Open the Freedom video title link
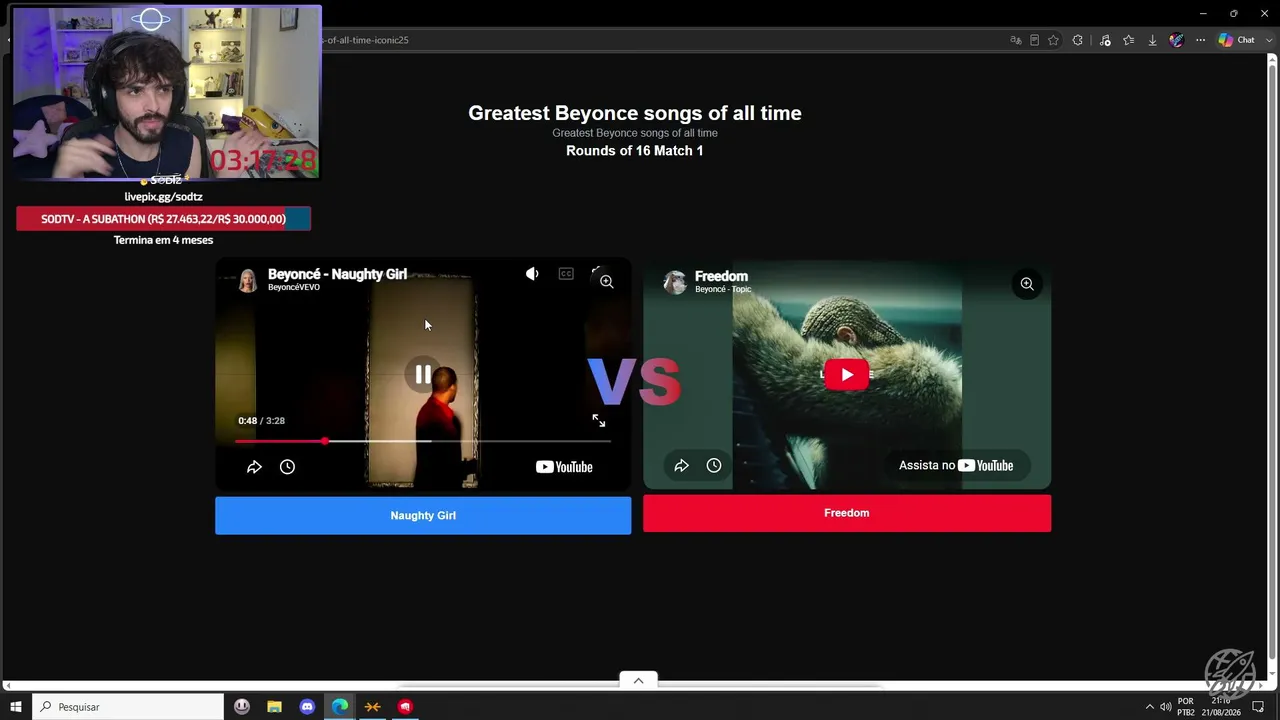This screenshot has width=1280, height=720. click(721, 276)
